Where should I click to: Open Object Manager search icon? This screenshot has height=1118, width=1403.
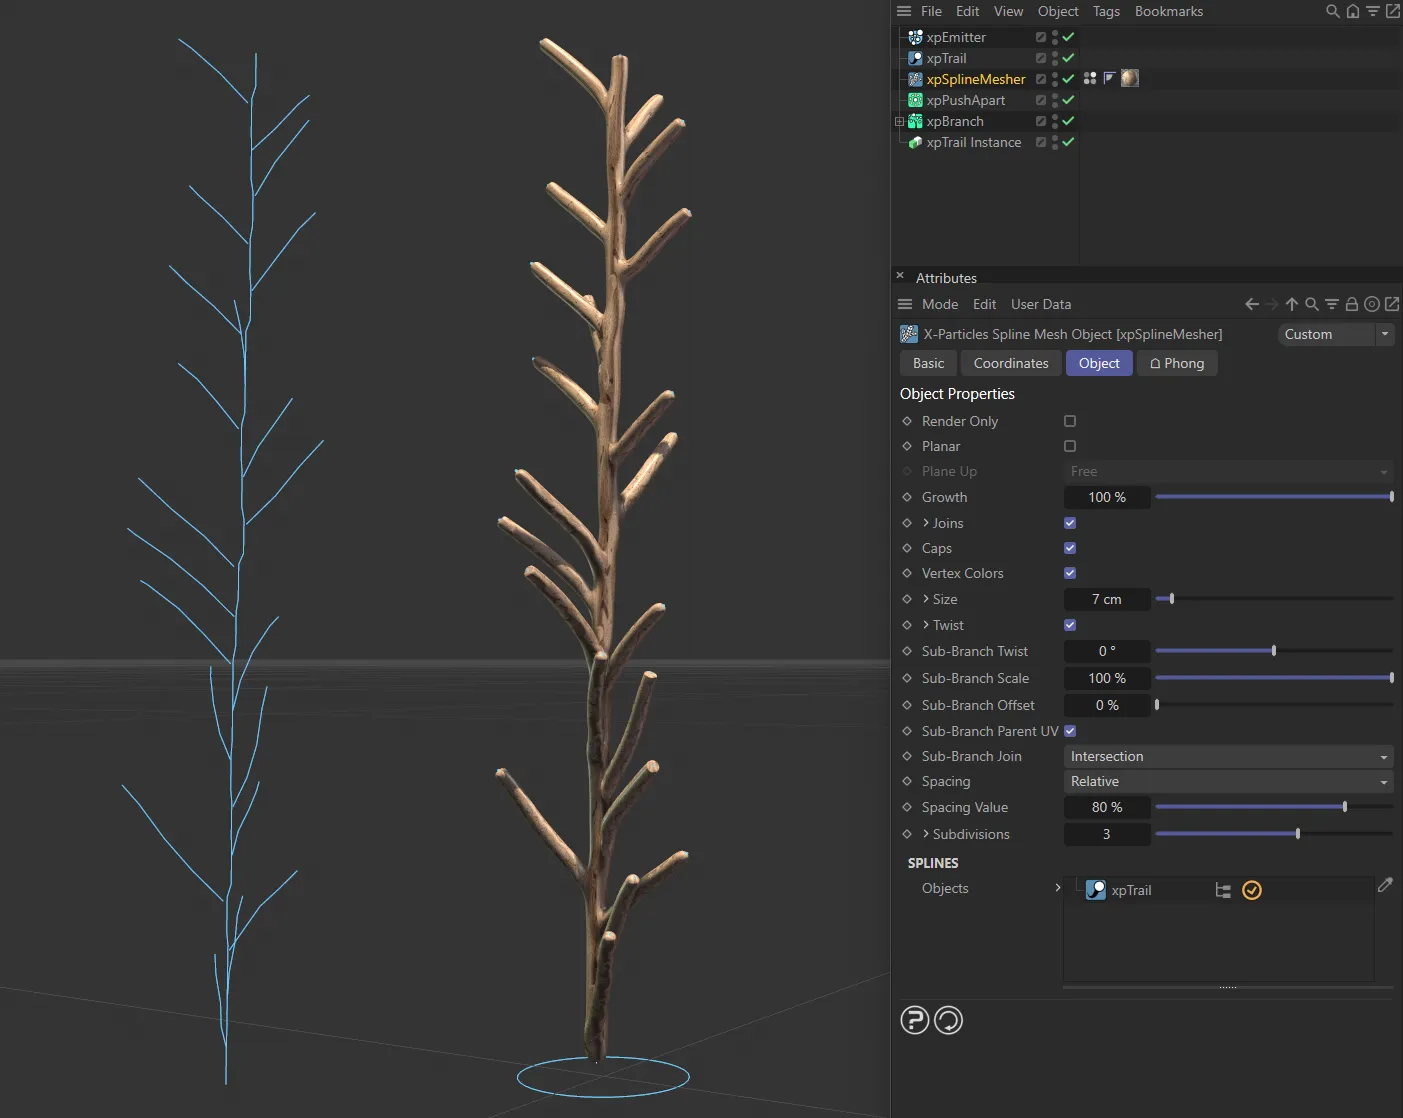click(x=1332, y=11)
